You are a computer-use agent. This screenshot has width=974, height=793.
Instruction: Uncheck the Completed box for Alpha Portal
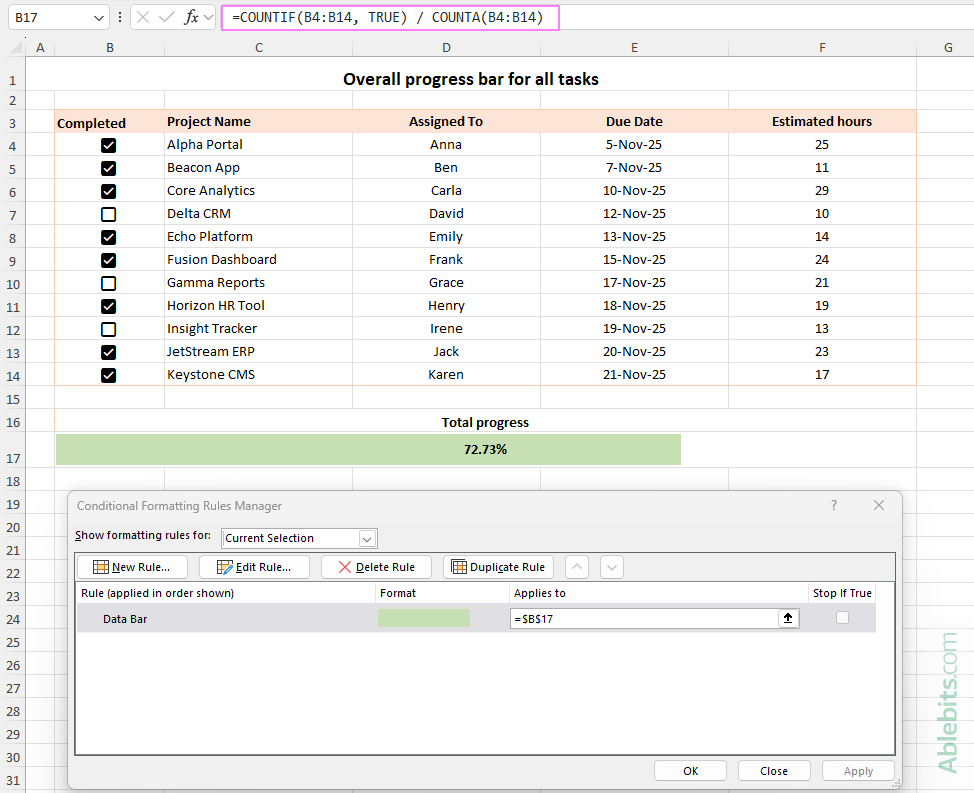[108, 144]
